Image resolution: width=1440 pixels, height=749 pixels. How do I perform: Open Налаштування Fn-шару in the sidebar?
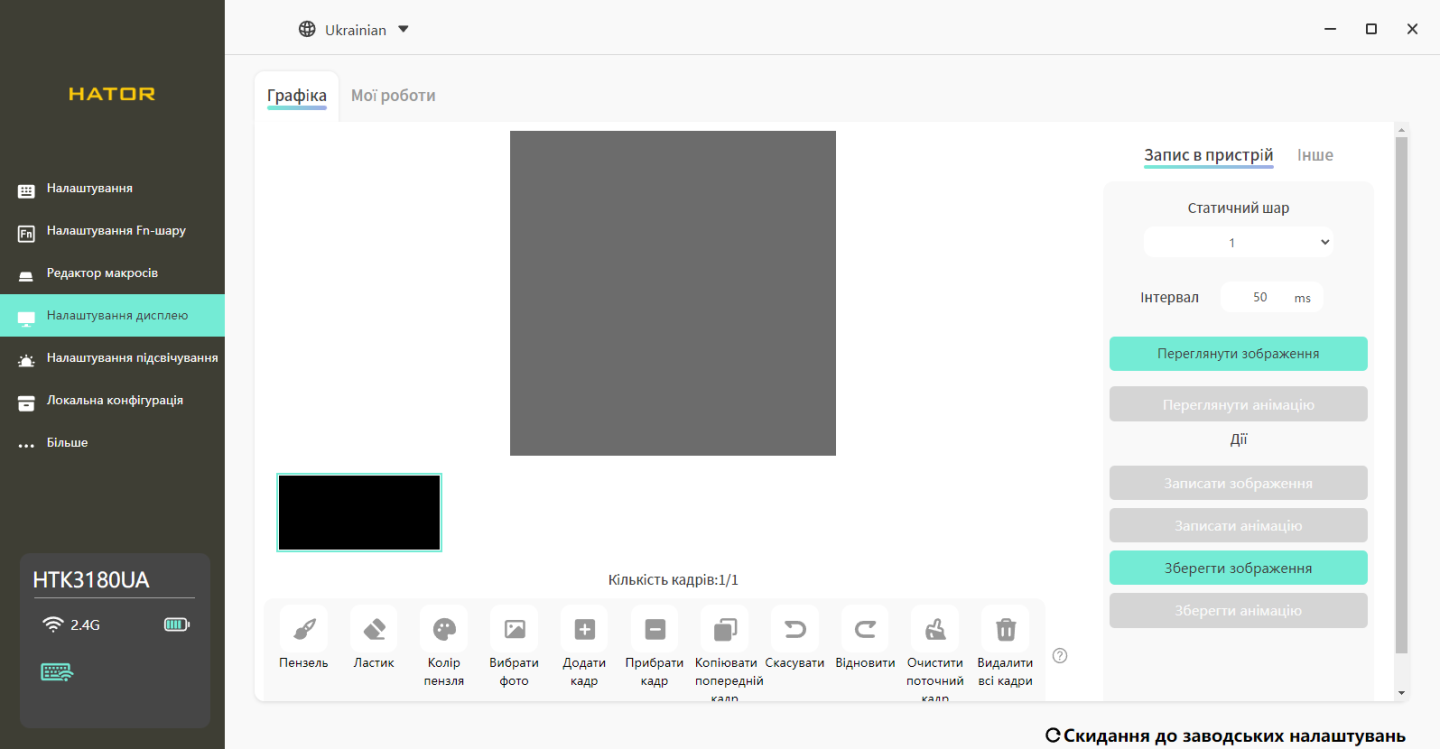[112, 231]
